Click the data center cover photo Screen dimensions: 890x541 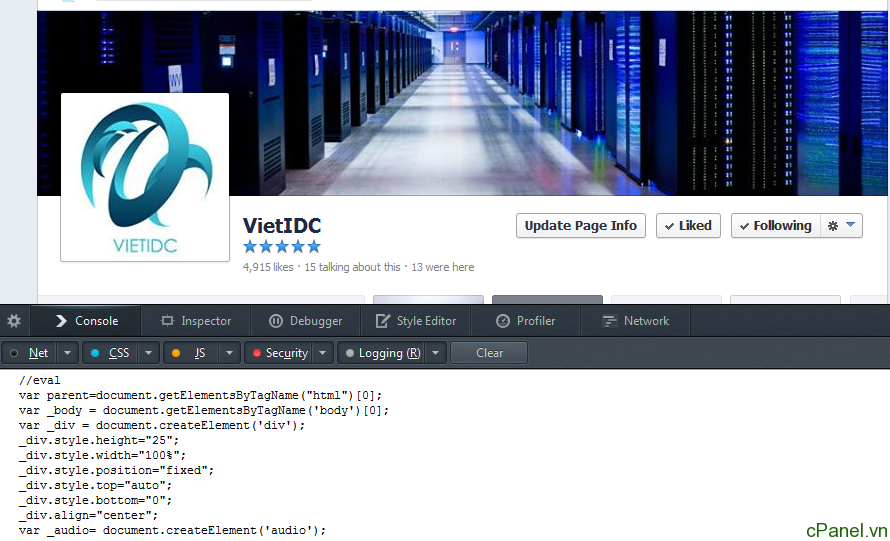pyautogui.click(x=462, y=103)
